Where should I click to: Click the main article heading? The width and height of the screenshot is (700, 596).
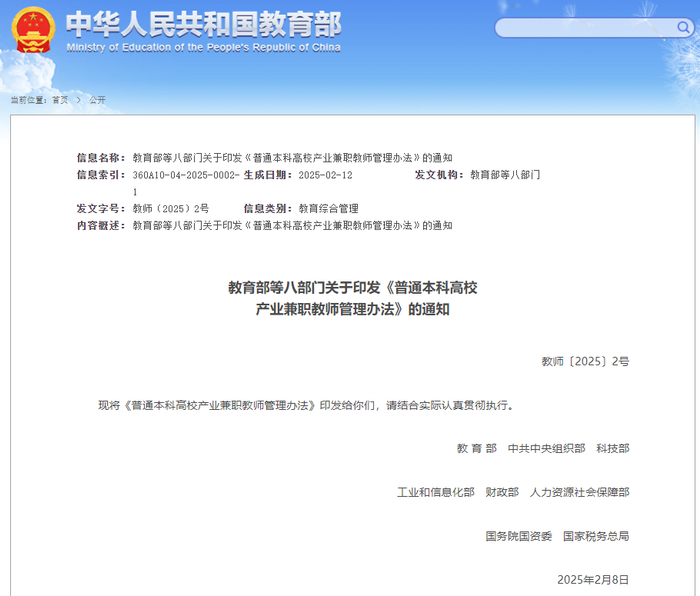pyautogui.click(x=353, y=298)
